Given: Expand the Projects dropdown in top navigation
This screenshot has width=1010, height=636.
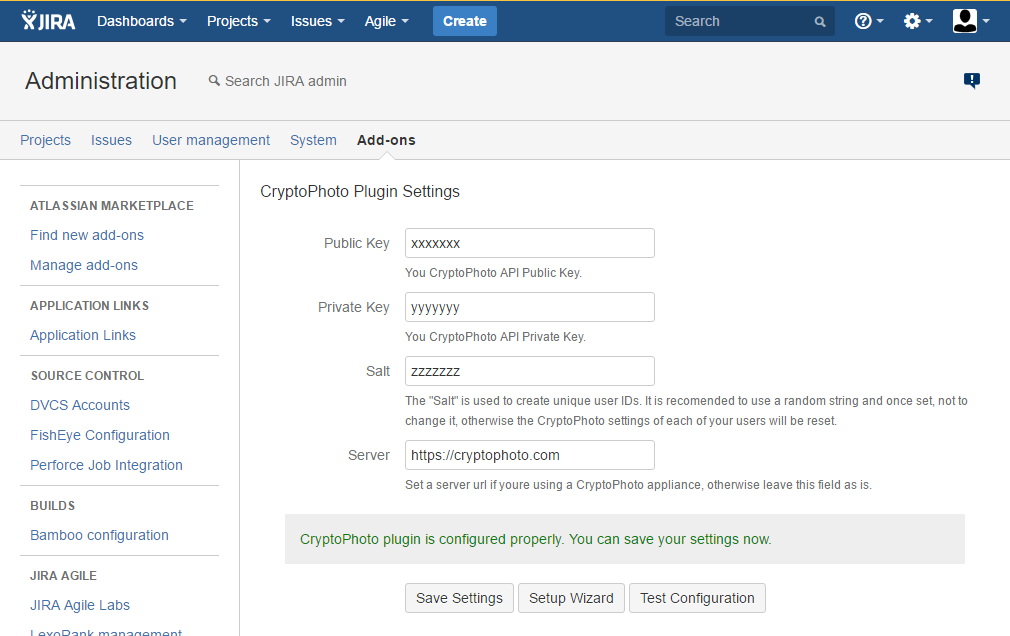Looking at the screenshot, I should tap(238, 21).
